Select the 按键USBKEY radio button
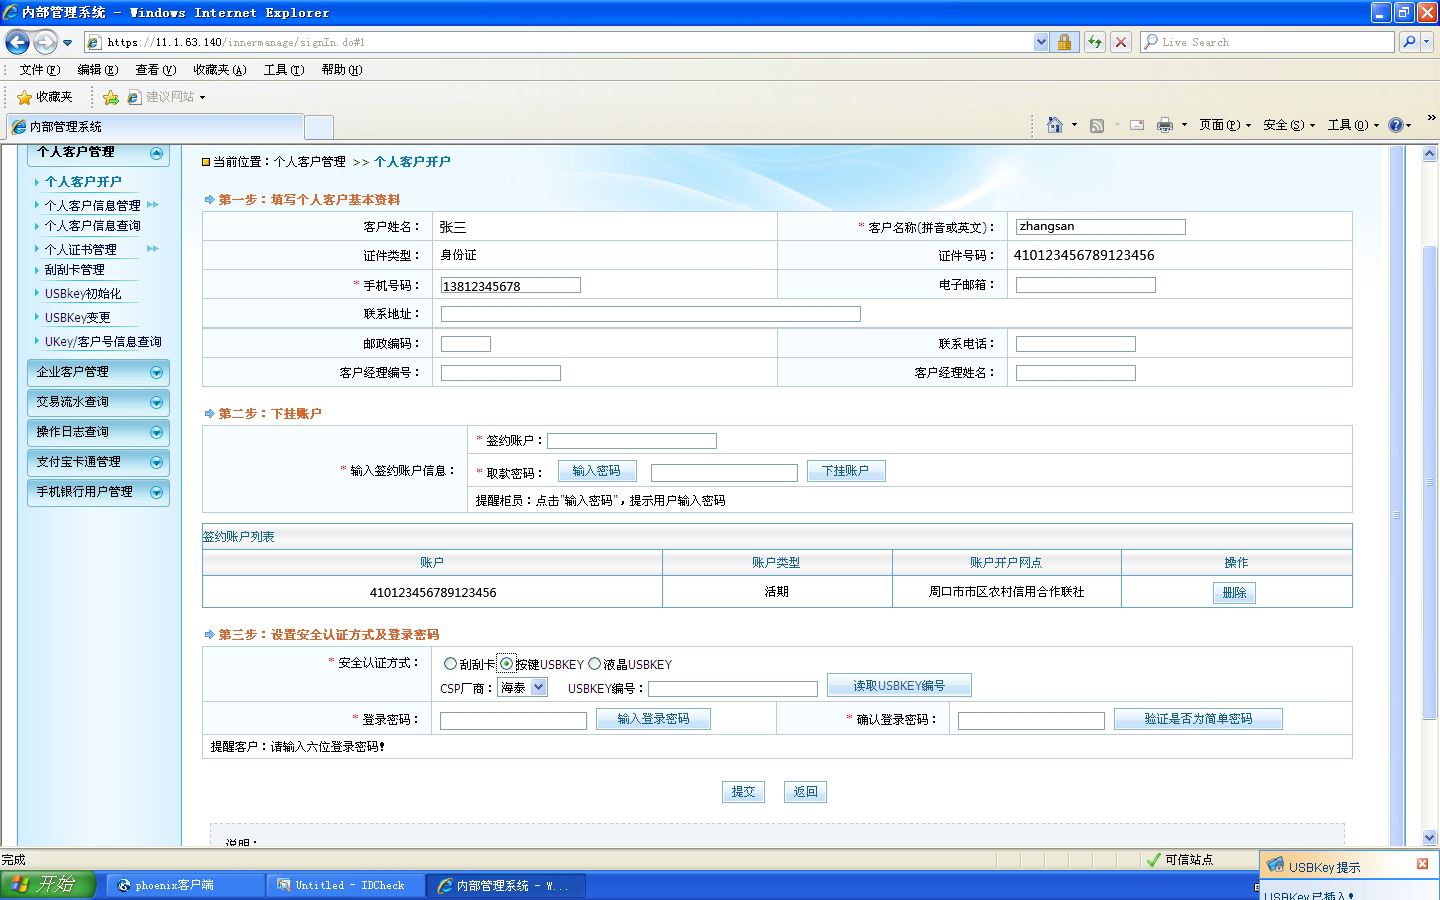Viewport: 1440px width, 900px height. [x=507, y=664]
